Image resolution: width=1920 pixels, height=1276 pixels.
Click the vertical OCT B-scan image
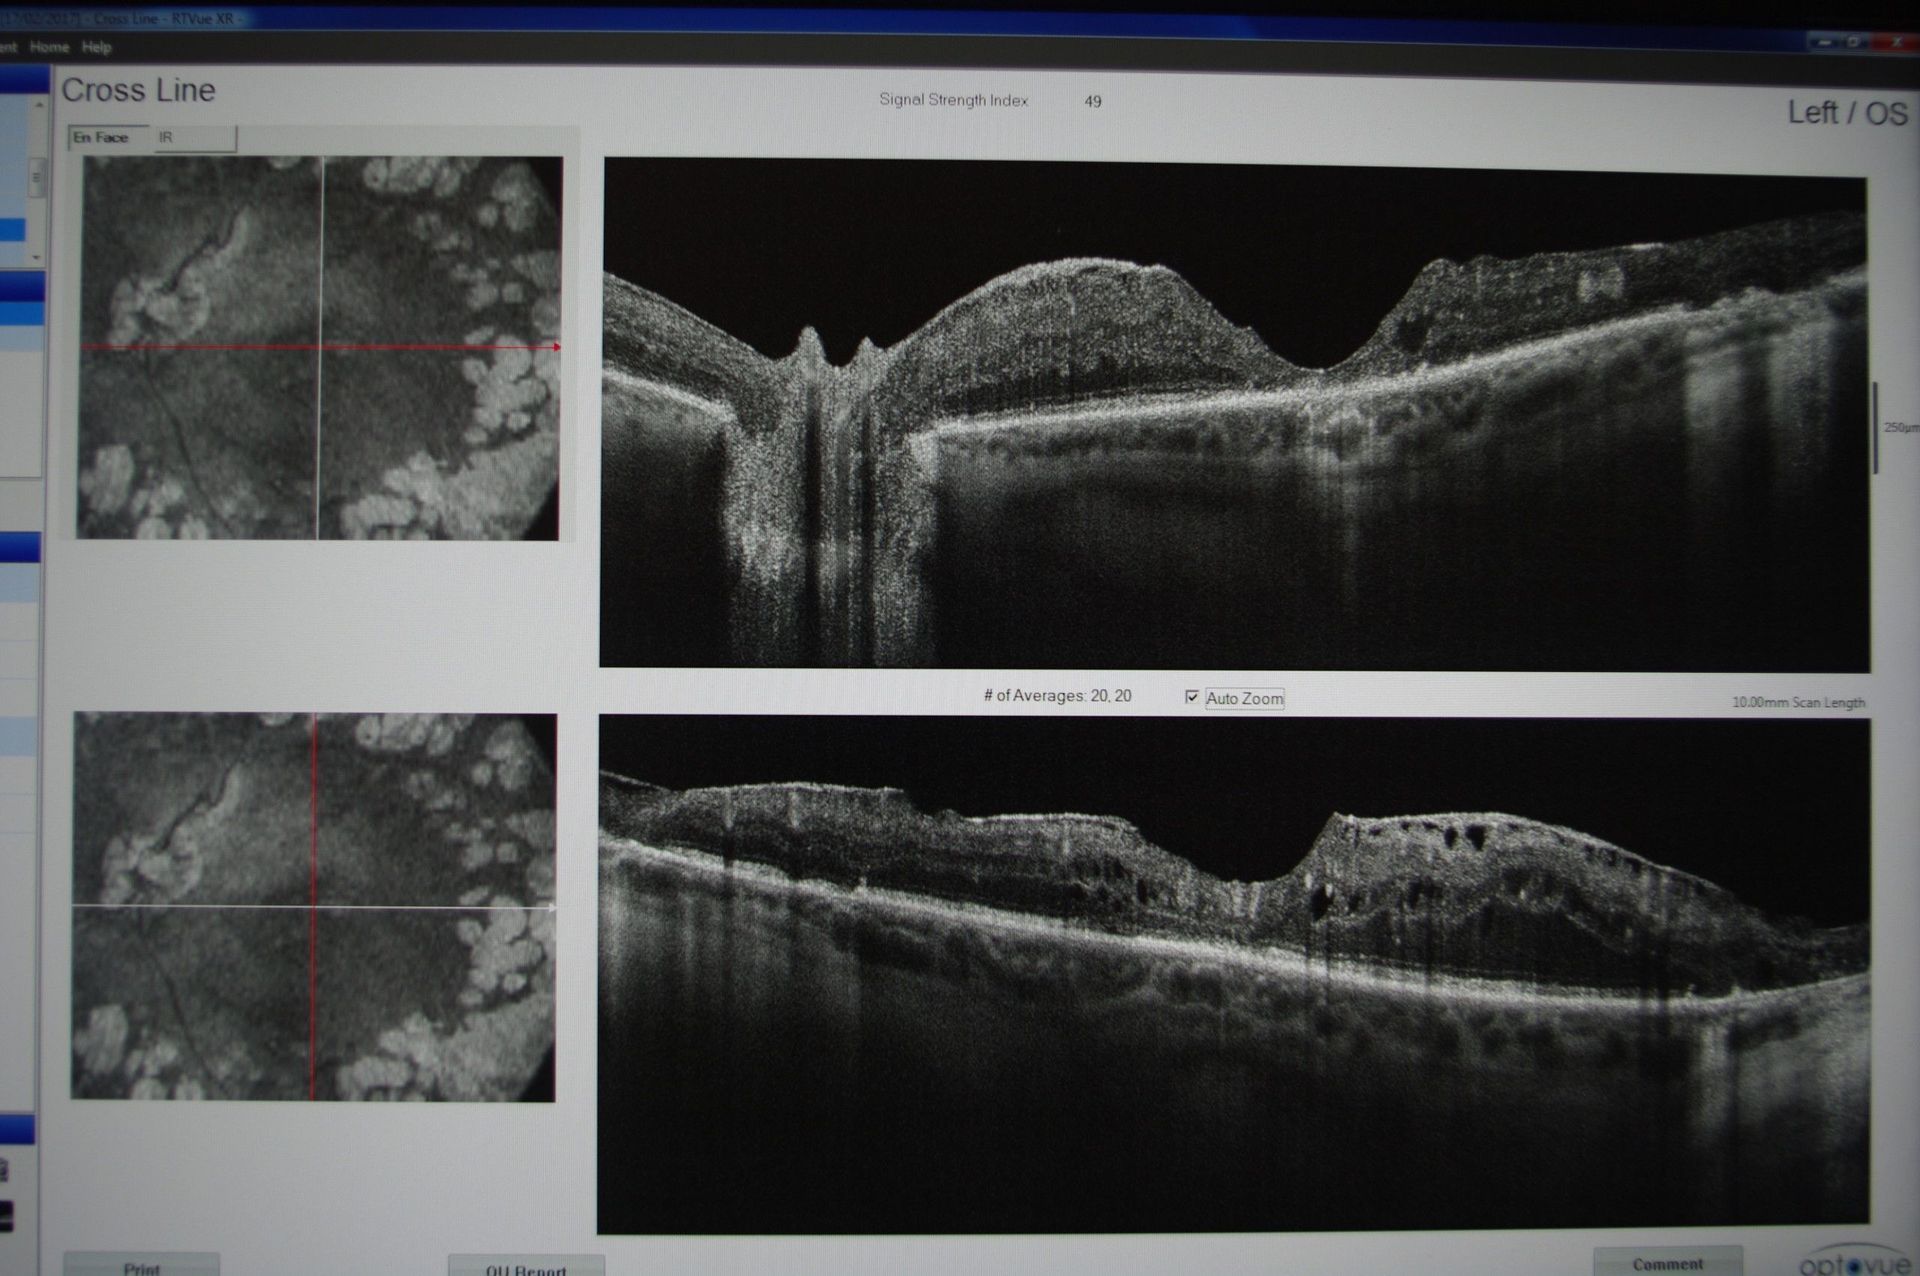(x=1233, y=973)
